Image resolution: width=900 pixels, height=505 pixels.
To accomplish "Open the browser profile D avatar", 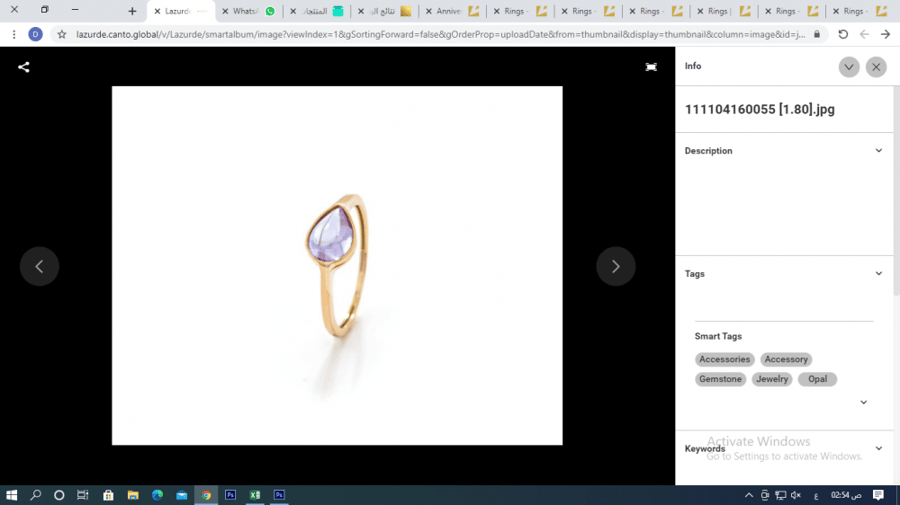I will 36,34.
